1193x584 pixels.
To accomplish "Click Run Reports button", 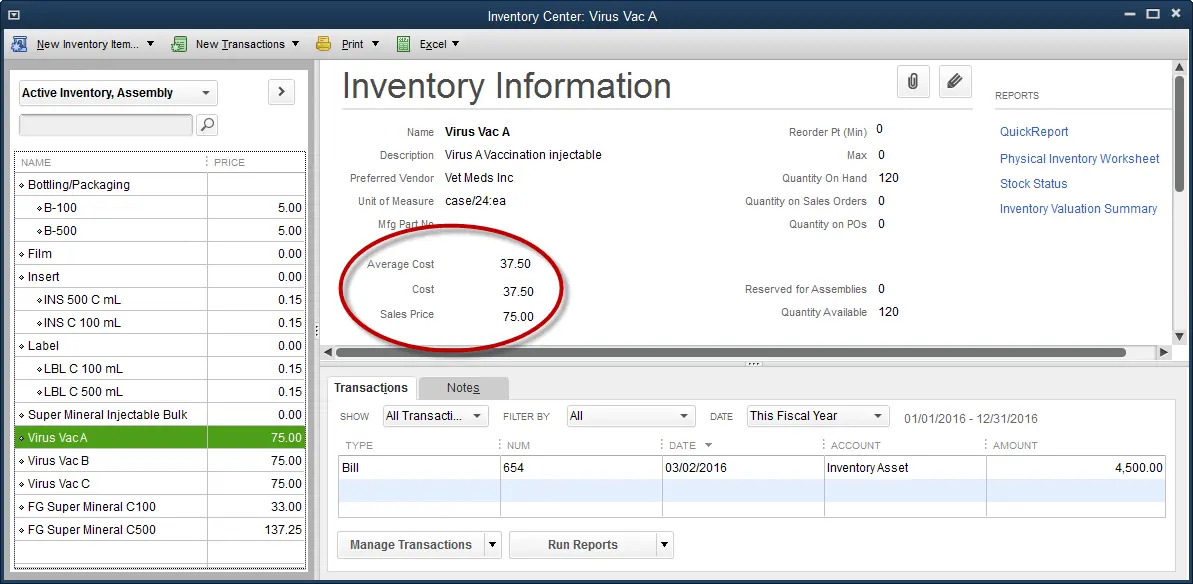I will pyautogui.click(x=583, y=544).
